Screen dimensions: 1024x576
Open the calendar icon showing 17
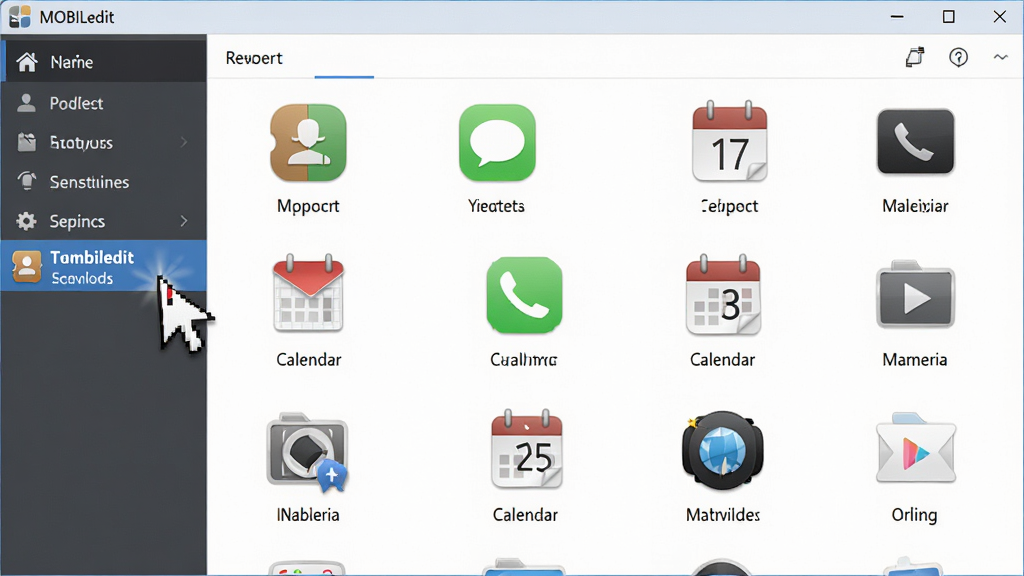tap(729, 141)
